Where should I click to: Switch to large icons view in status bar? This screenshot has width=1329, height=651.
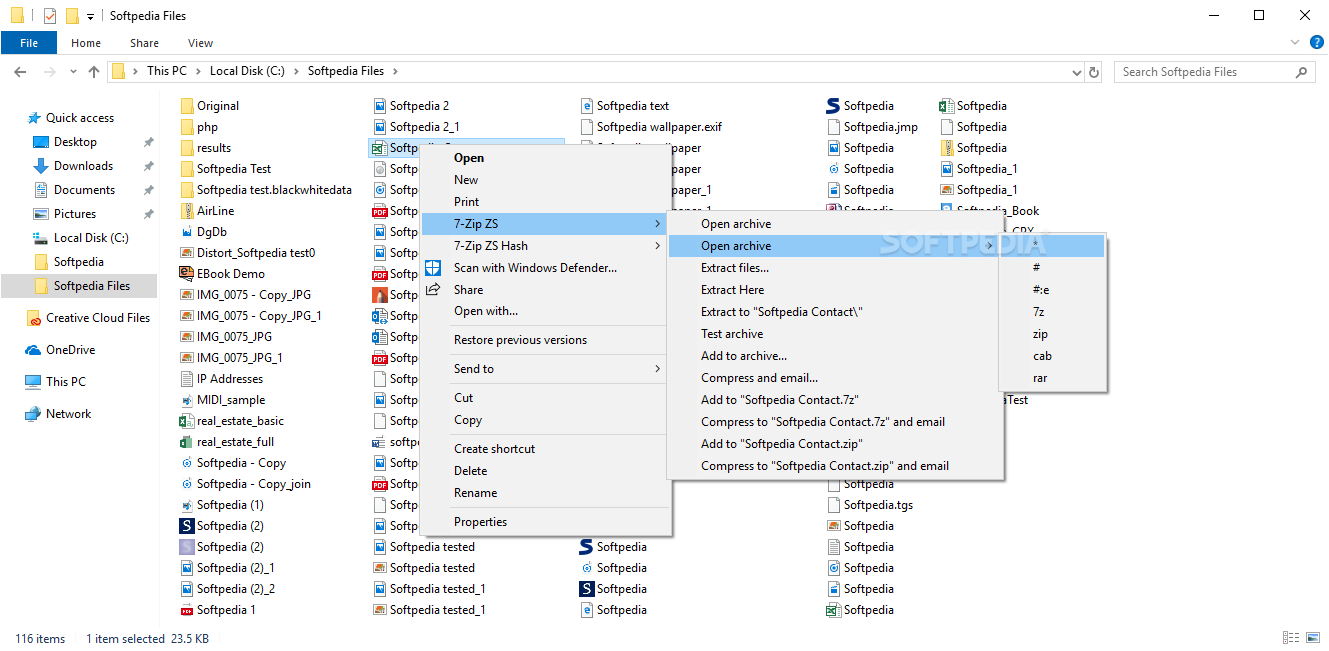(x=1313, y=638)
